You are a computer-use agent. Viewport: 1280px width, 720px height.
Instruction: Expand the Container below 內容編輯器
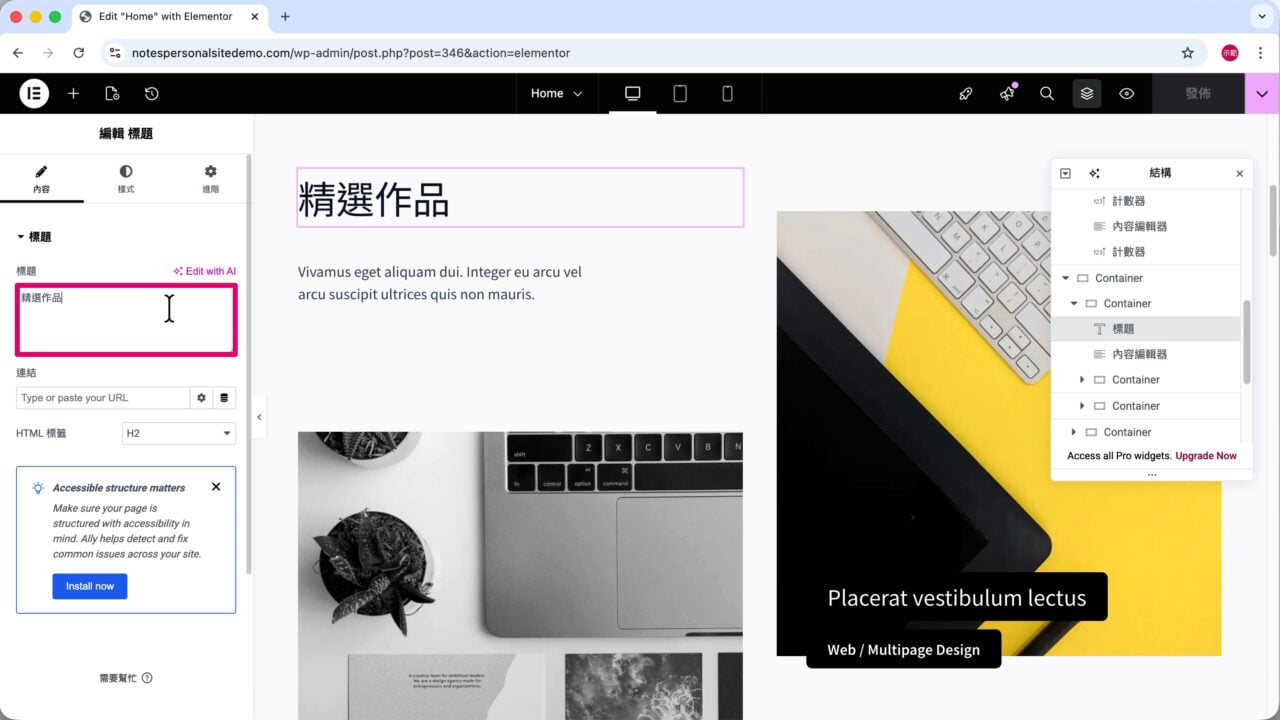pyautogui.click(x=1082, y=380)
